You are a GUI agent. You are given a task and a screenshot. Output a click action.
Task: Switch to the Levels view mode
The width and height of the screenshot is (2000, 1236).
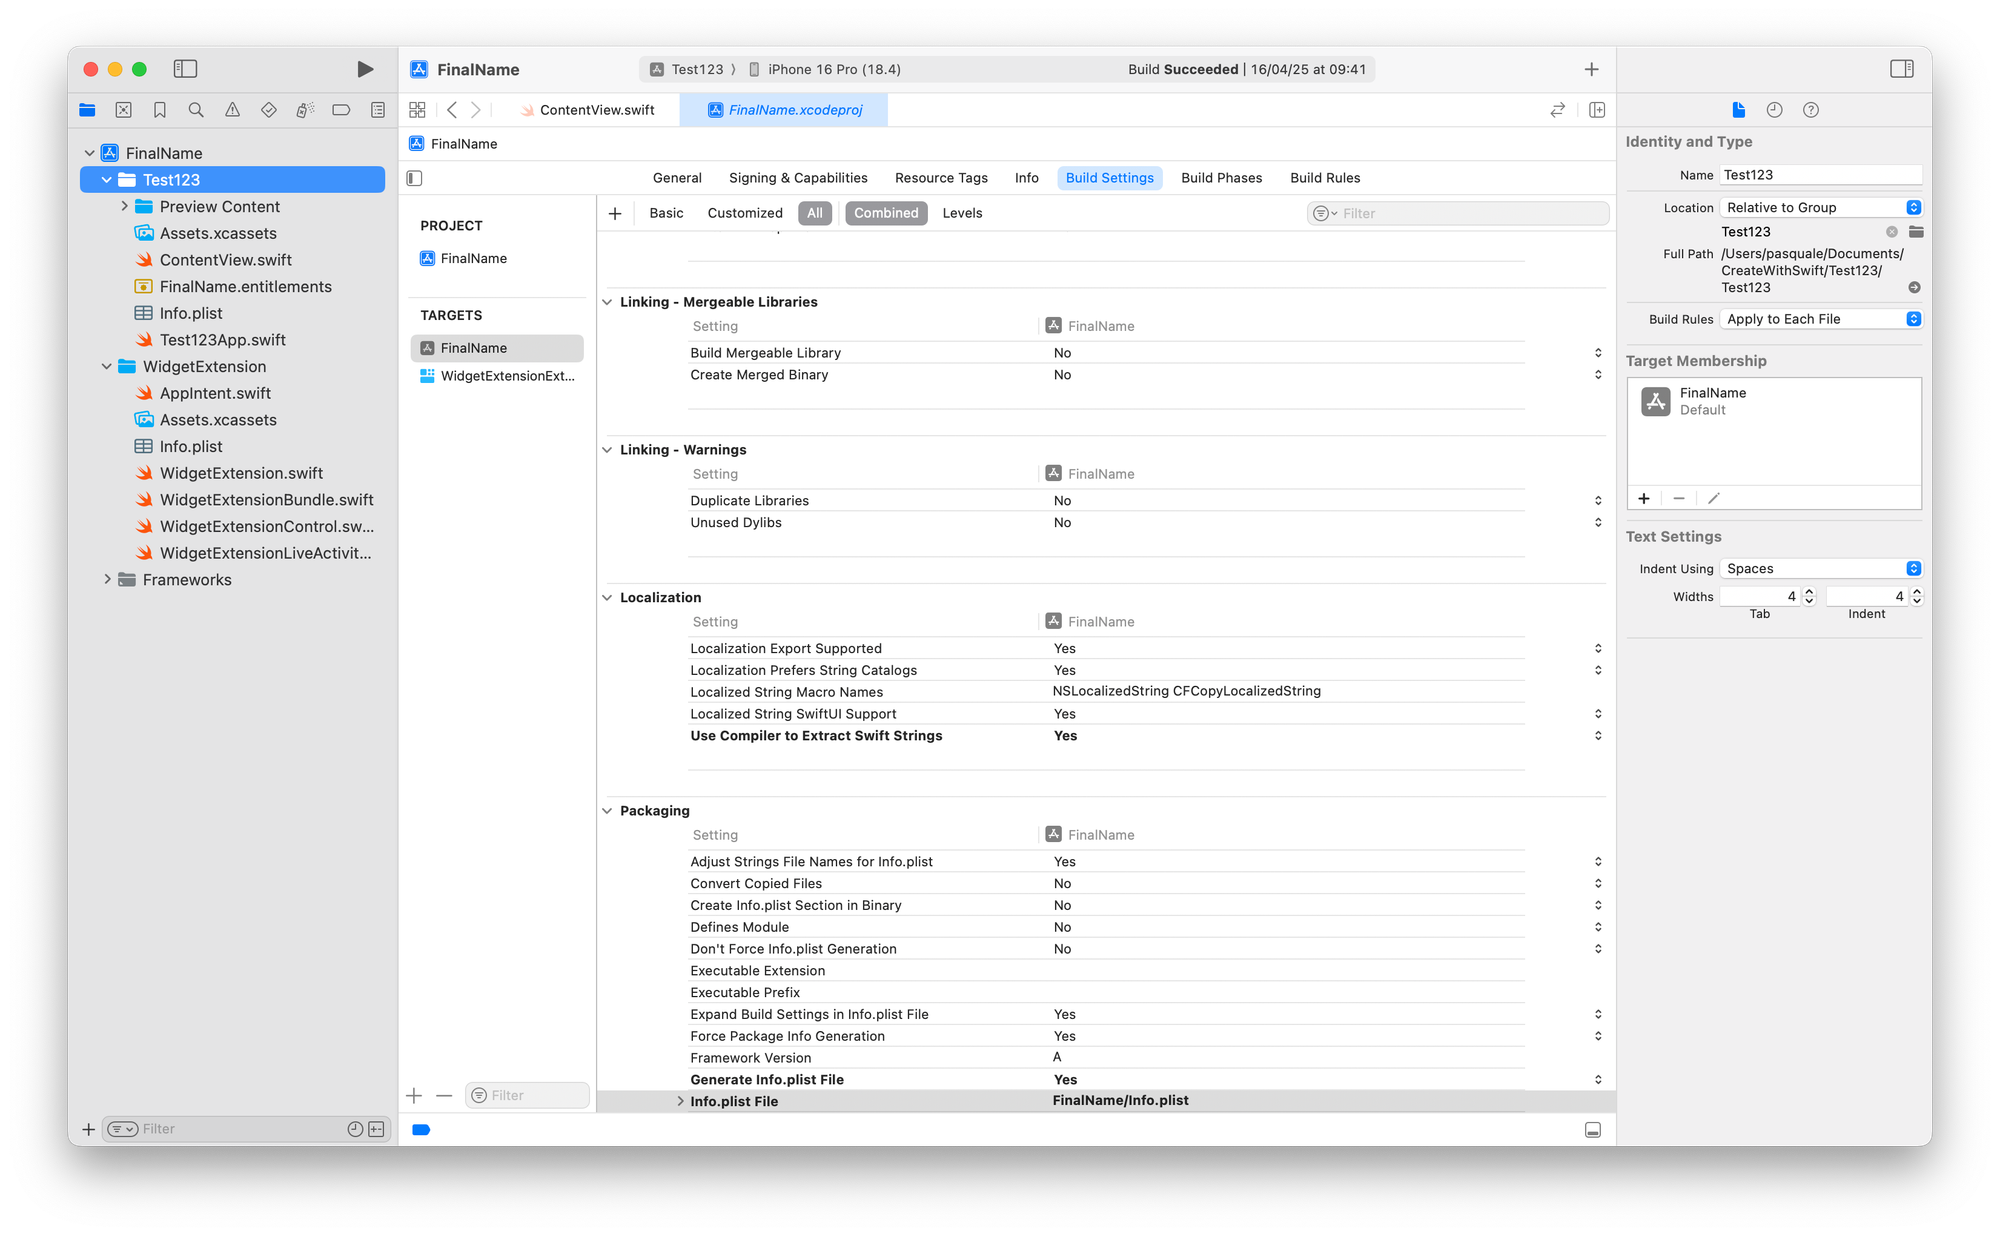962,213
